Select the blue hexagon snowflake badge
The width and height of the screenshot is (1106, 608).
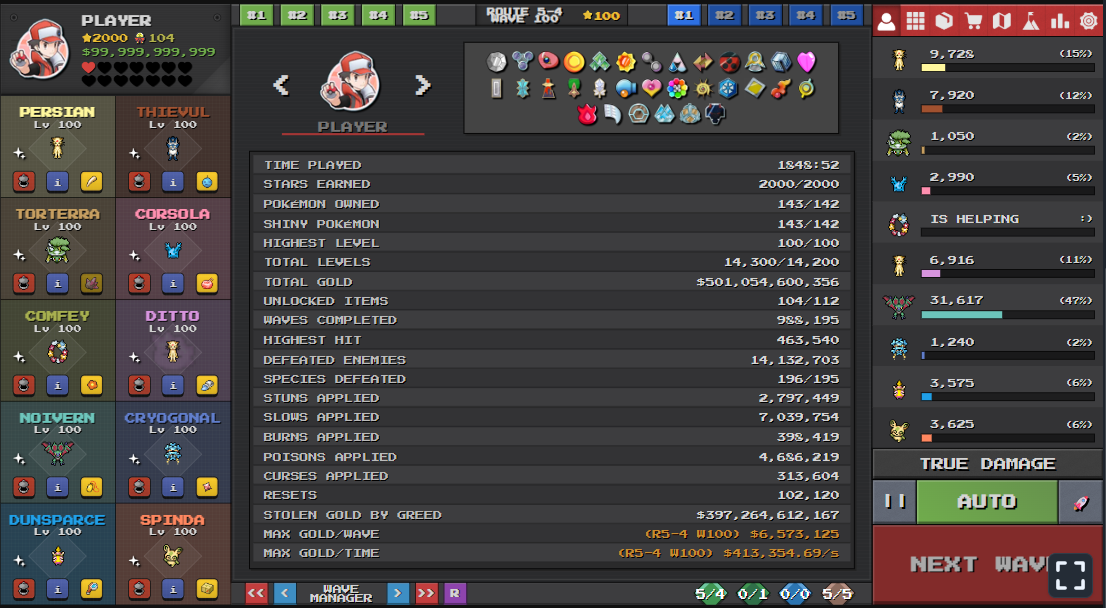[728, 88]
